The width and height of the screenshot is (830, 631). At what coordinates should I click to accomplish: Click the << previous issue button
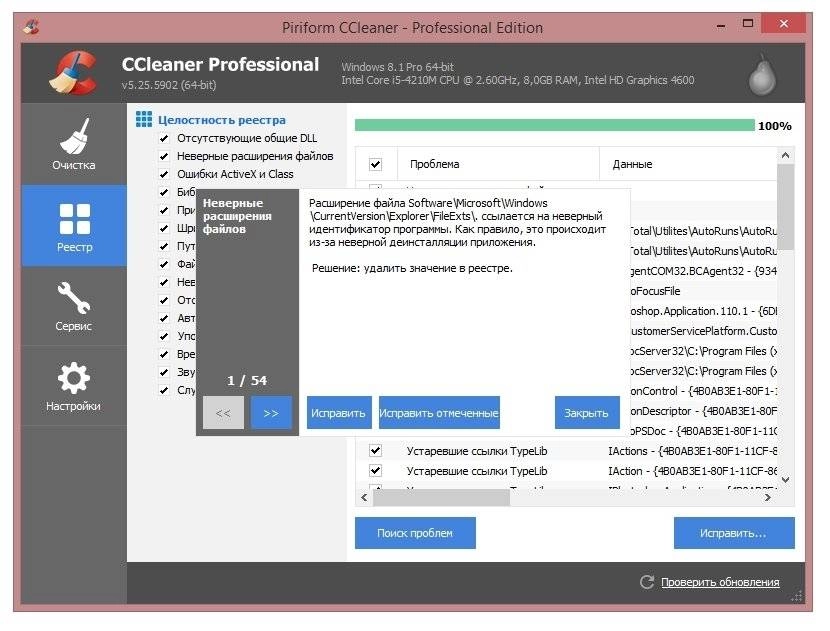pyautogui.click(x=223, y=413)
